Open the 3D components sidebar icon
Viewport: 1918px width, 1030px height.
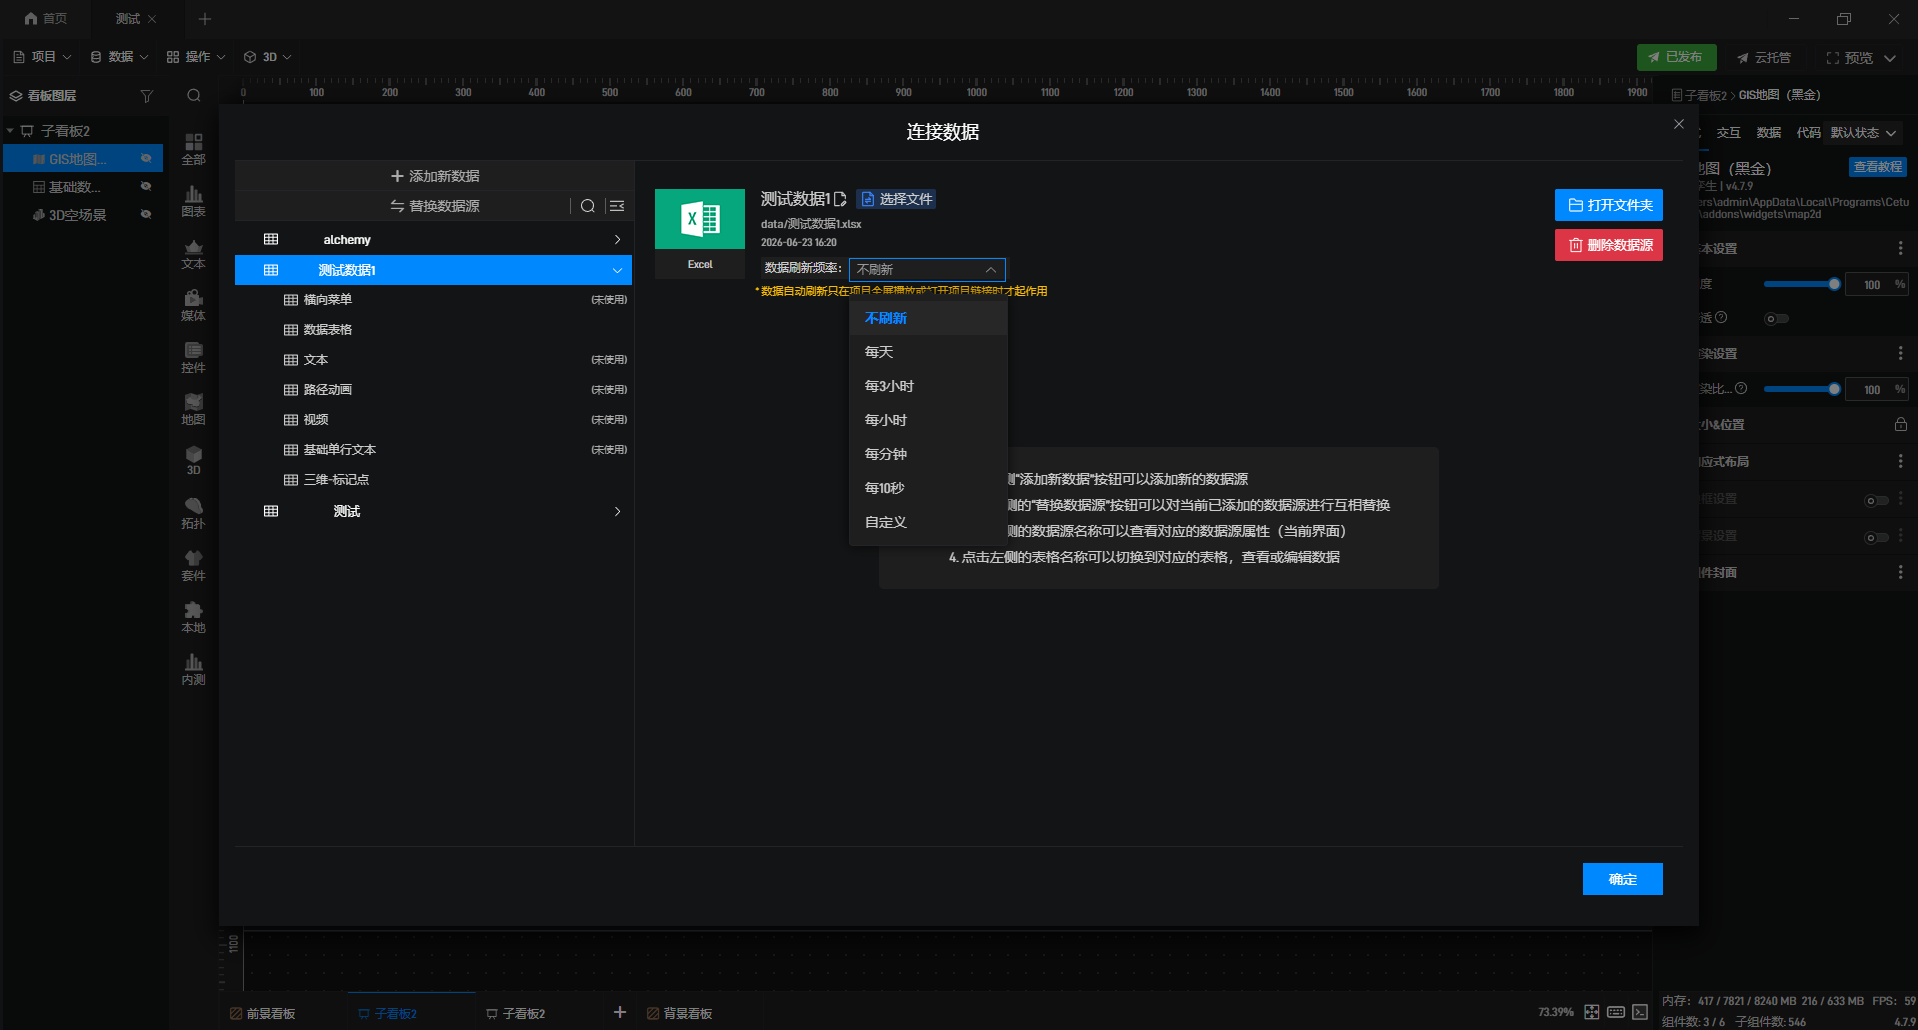[193, 461]
